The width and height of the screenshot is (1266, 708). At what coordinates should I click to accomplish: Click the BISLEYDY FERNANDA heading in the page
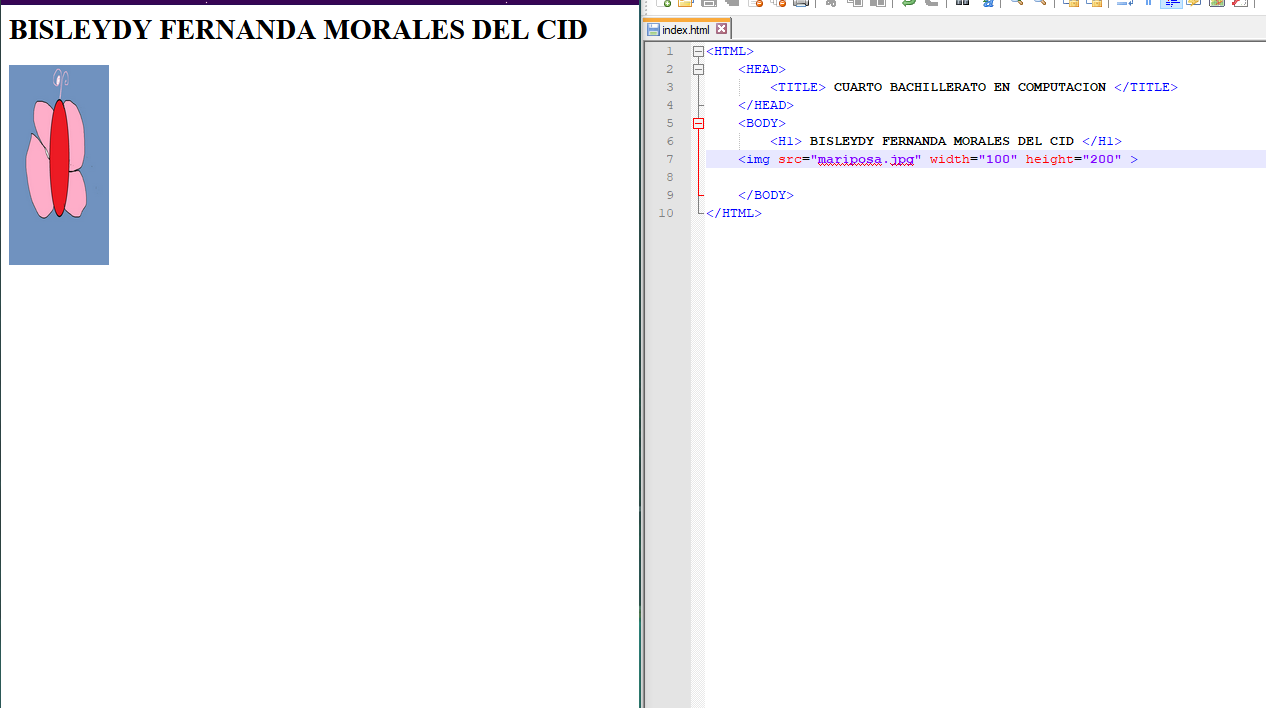pos(298,30)
